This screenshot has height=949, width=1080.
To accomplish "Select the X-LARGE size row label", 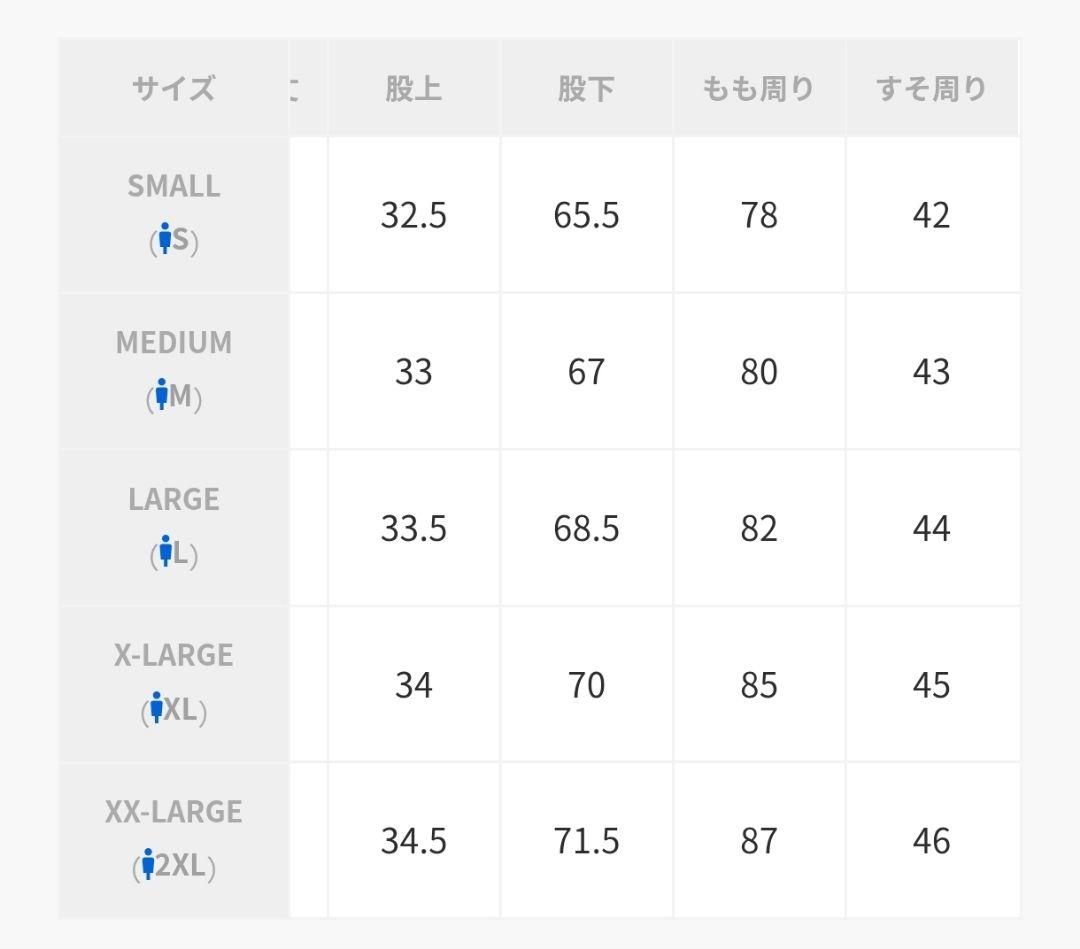I will 173,655.
